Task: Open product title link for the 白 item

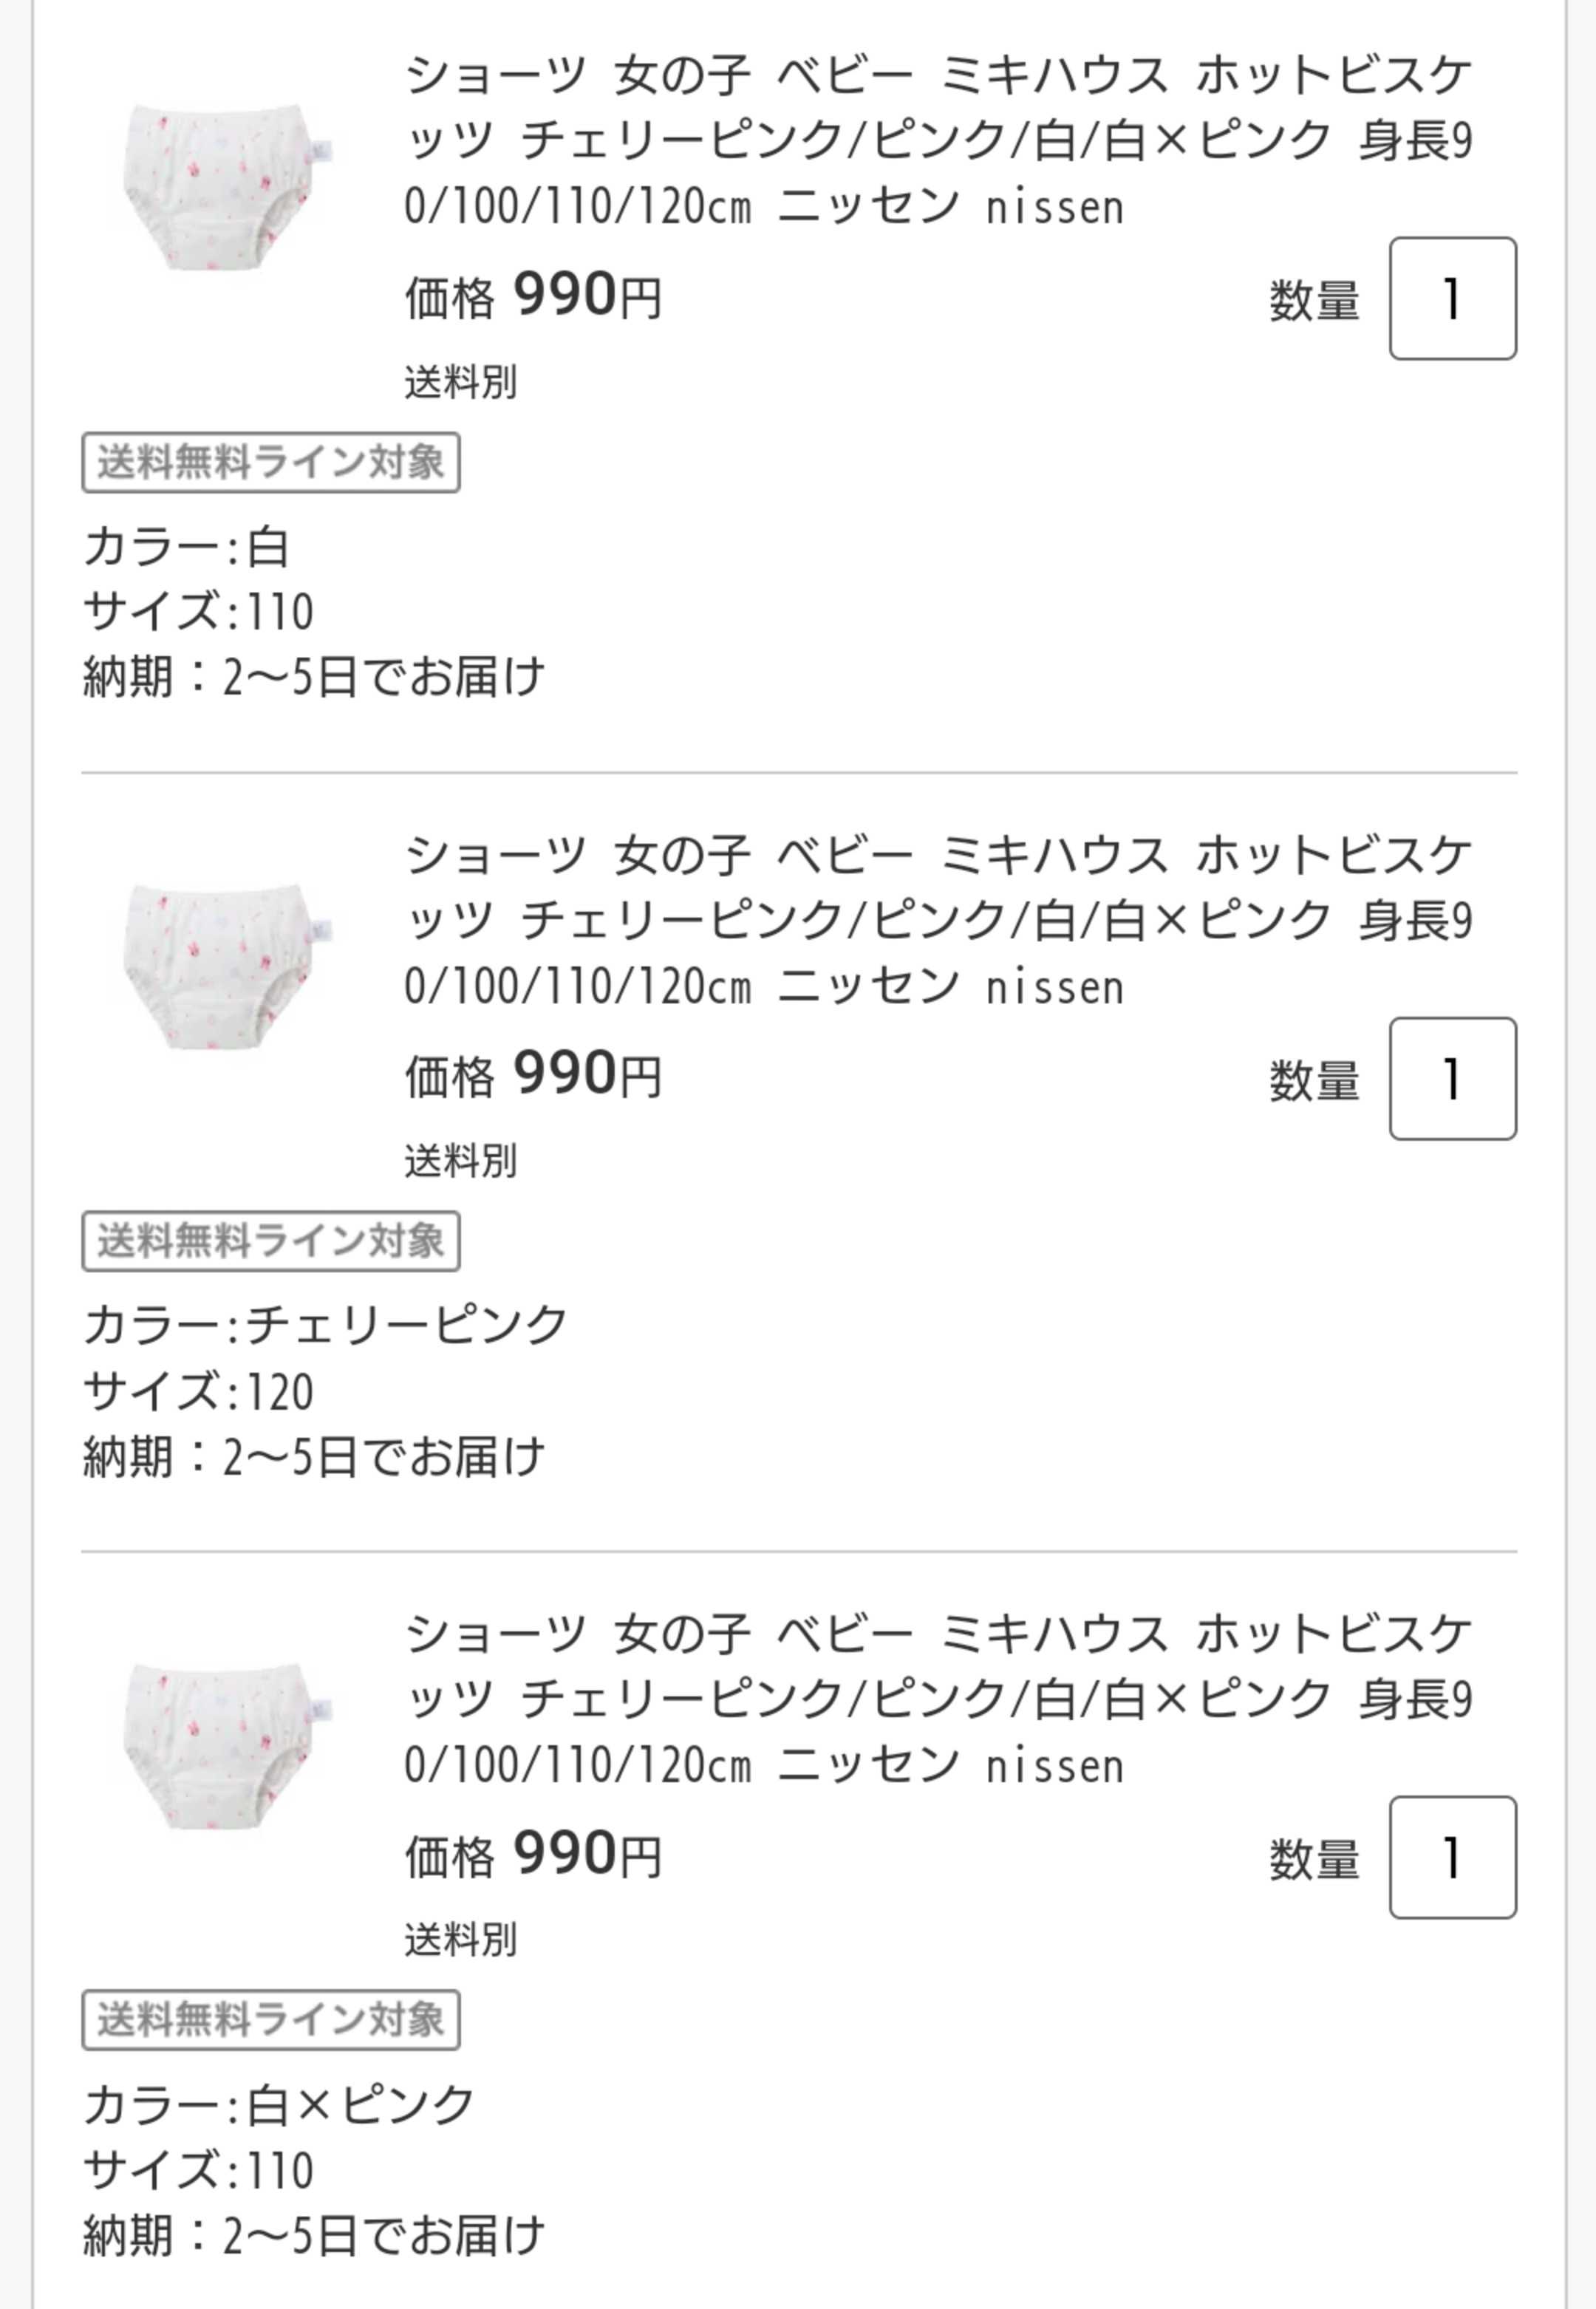Action: [938, 141]
